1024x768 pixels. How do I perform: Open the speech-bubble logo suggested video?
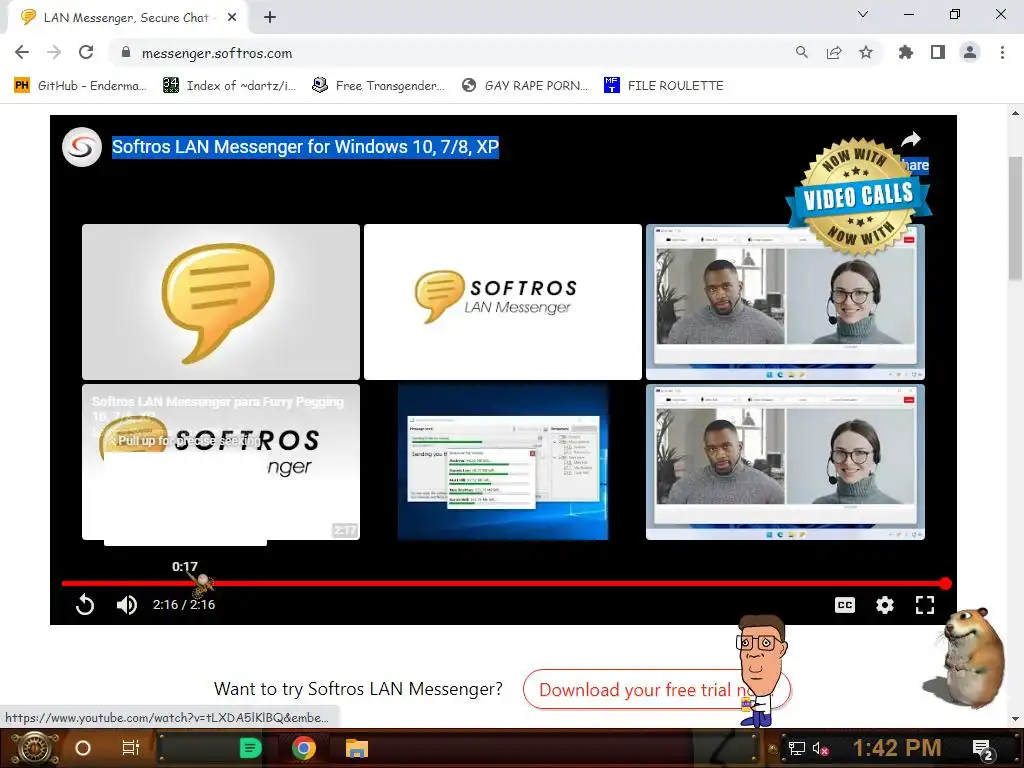[x=221, y=302]
